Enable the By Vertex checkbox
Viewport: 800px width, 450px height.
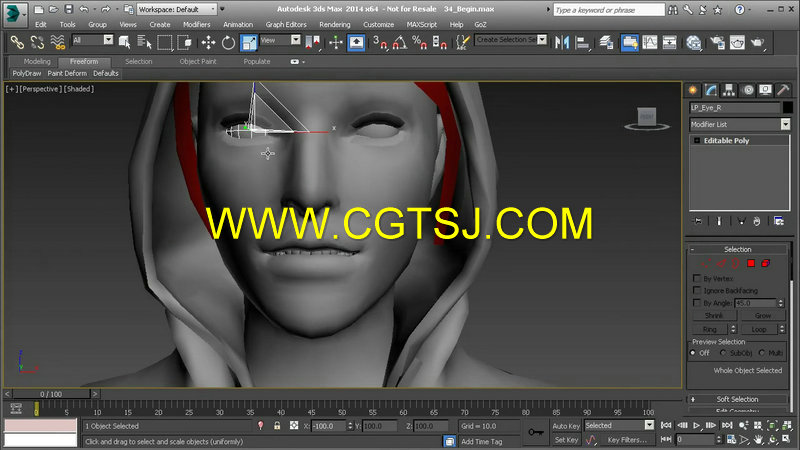pos(697,279)
